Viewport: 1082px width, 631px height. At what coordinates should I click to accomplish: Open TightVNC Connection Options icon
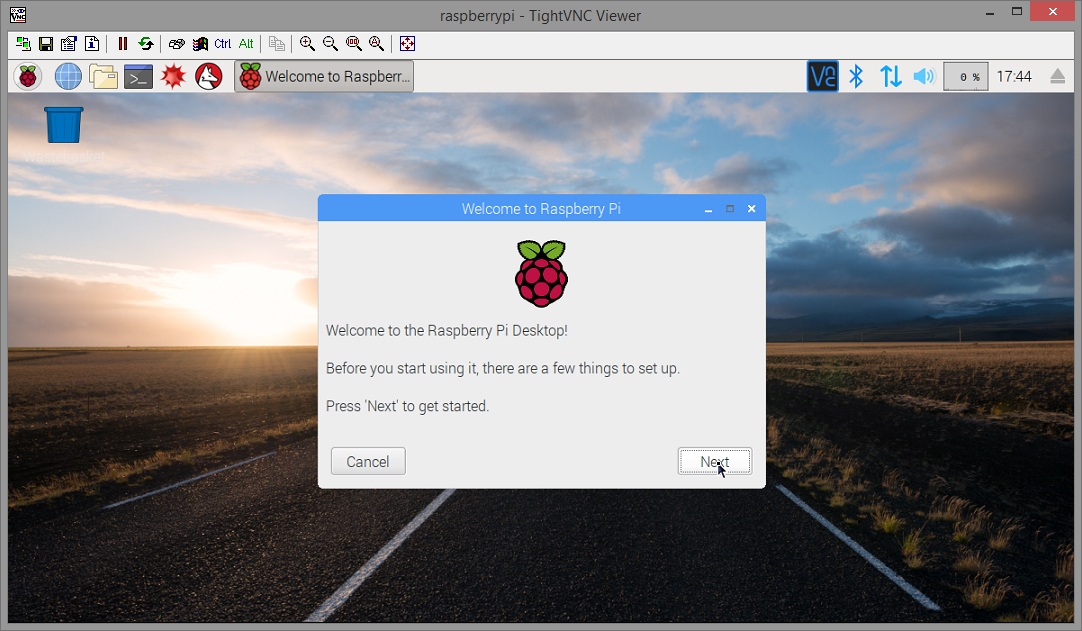[x=68, y=44]
